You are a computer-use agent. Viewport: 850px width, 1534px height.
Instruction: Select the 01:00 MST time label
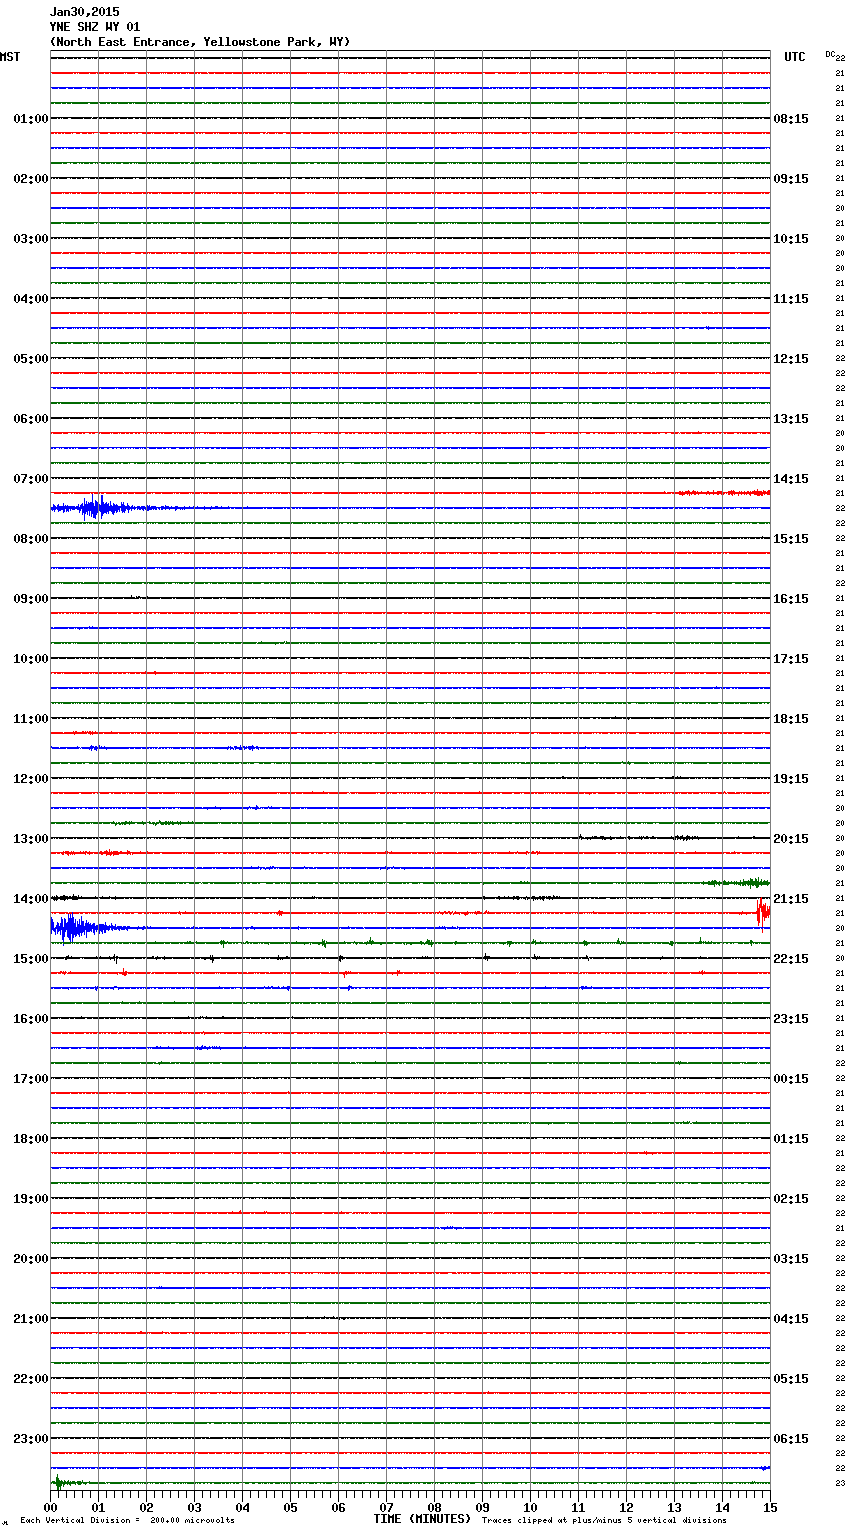tap(31, 119)
